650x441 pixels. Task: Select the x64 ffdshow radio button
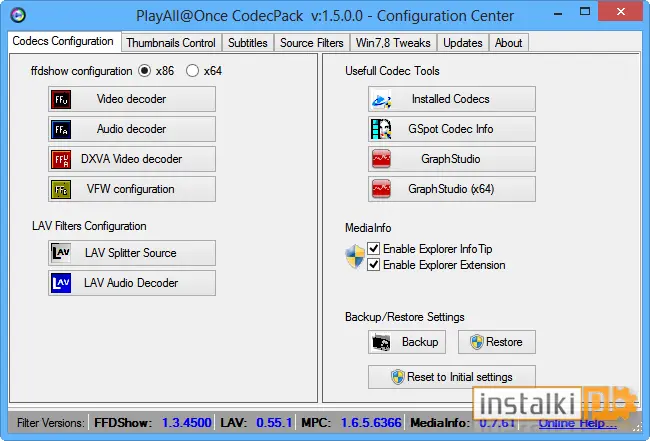click(x=192, y=71)
